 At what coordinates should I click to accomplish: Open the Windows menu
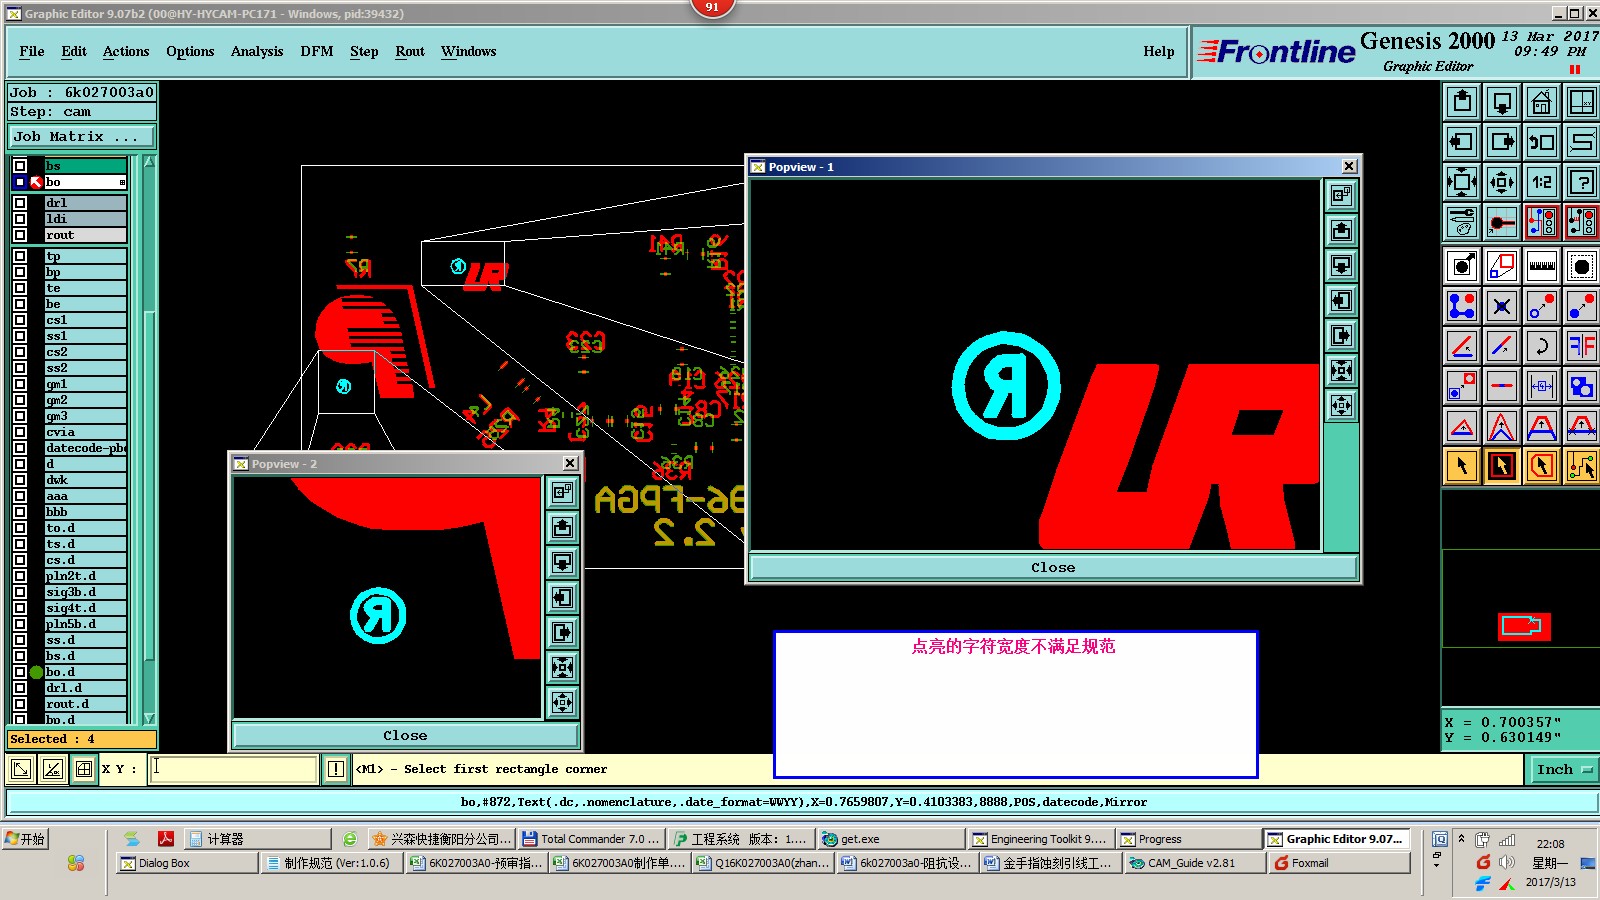click(x=468, y=51)
